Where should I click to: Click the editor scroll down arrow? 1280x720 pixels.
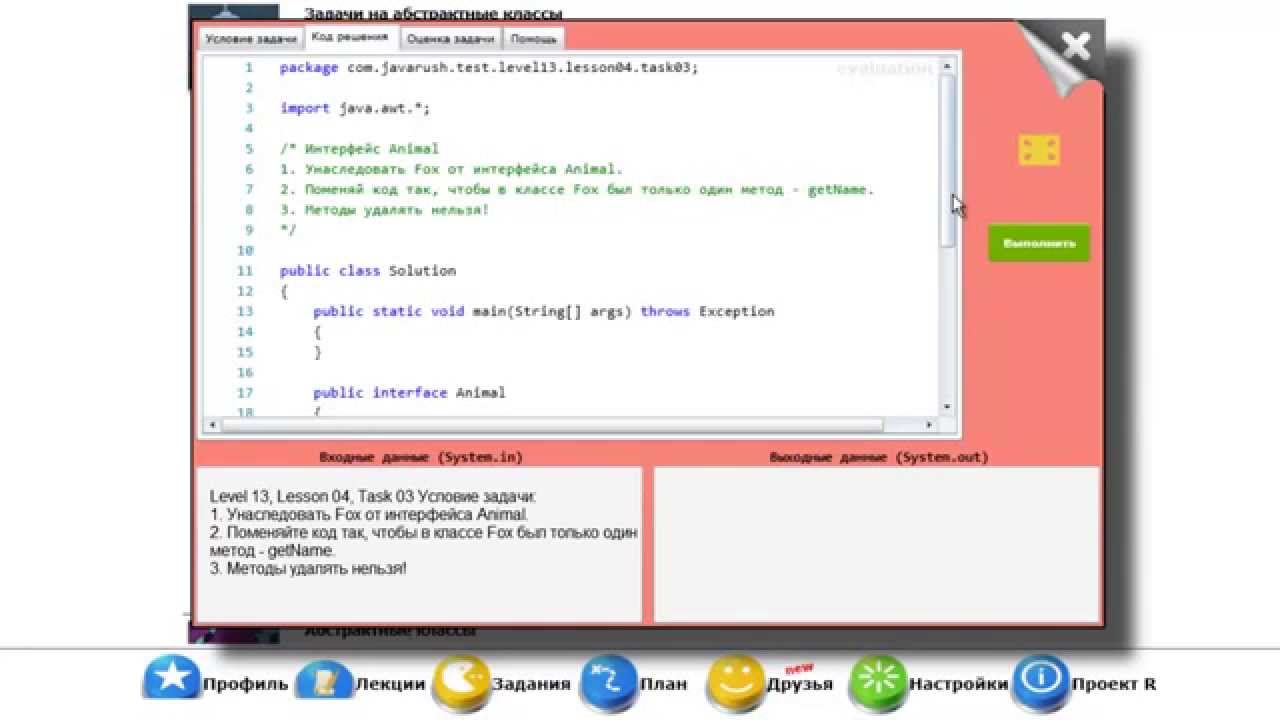[x=948, y=406]
